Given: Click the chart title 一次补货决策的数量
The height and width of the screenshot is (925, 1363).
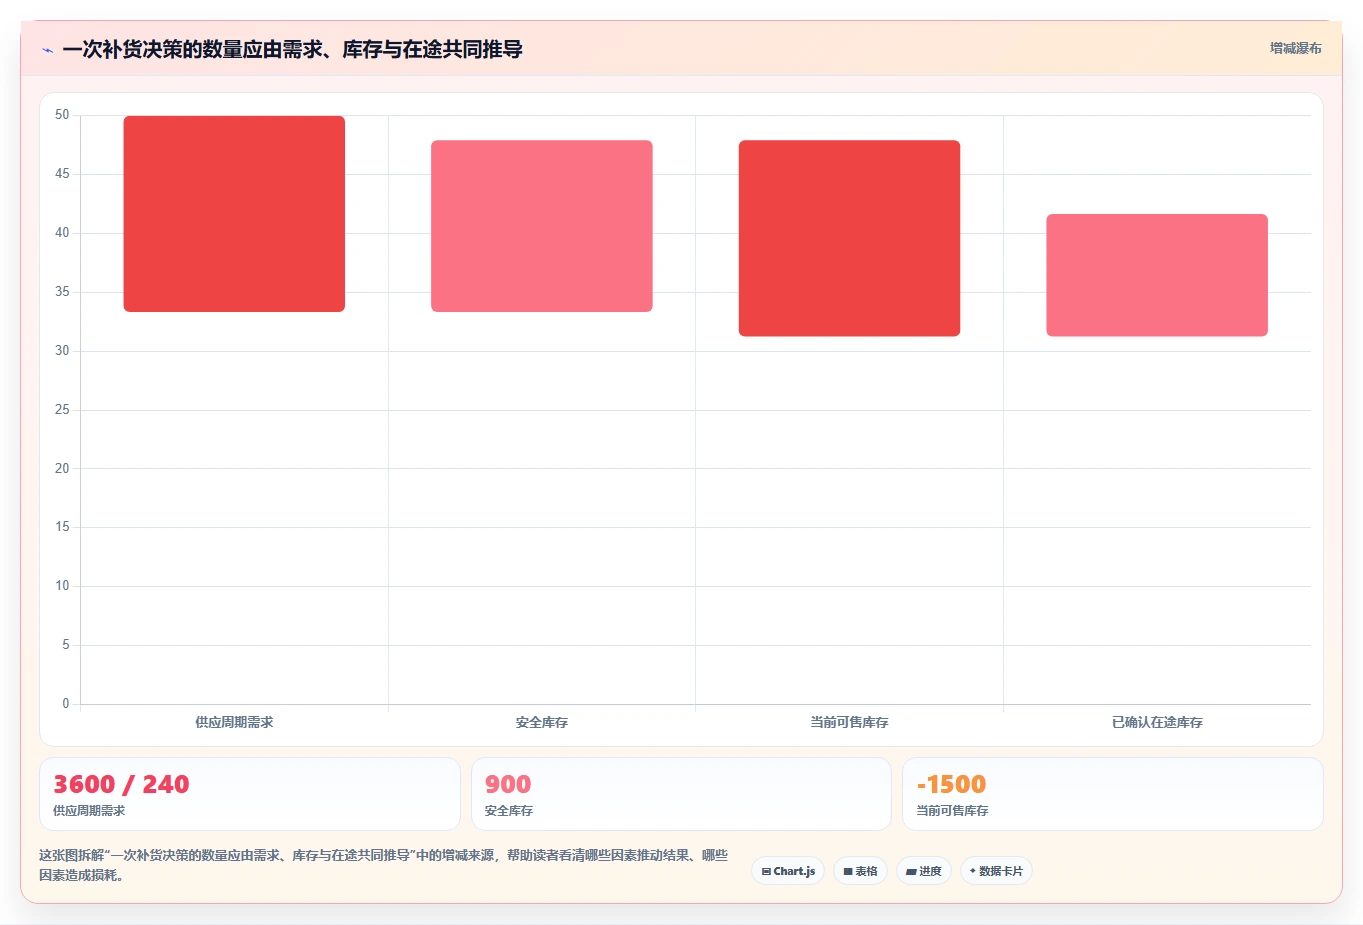Looking at the screenshot, I should [292, 49].
